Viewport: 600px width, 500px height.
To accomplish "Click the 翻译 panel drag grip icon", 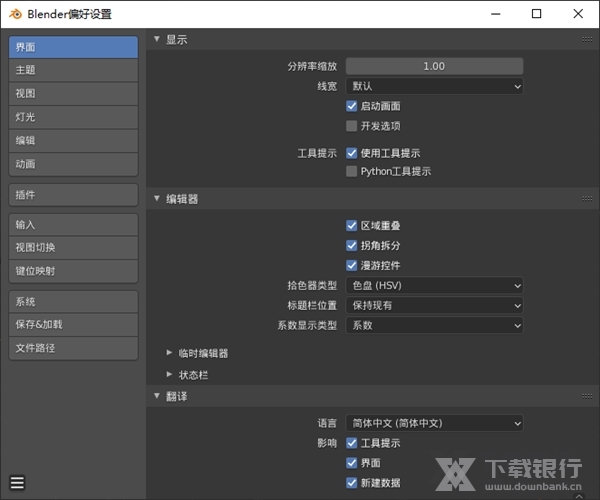I will pyautogui.click(x=587, y=396).
